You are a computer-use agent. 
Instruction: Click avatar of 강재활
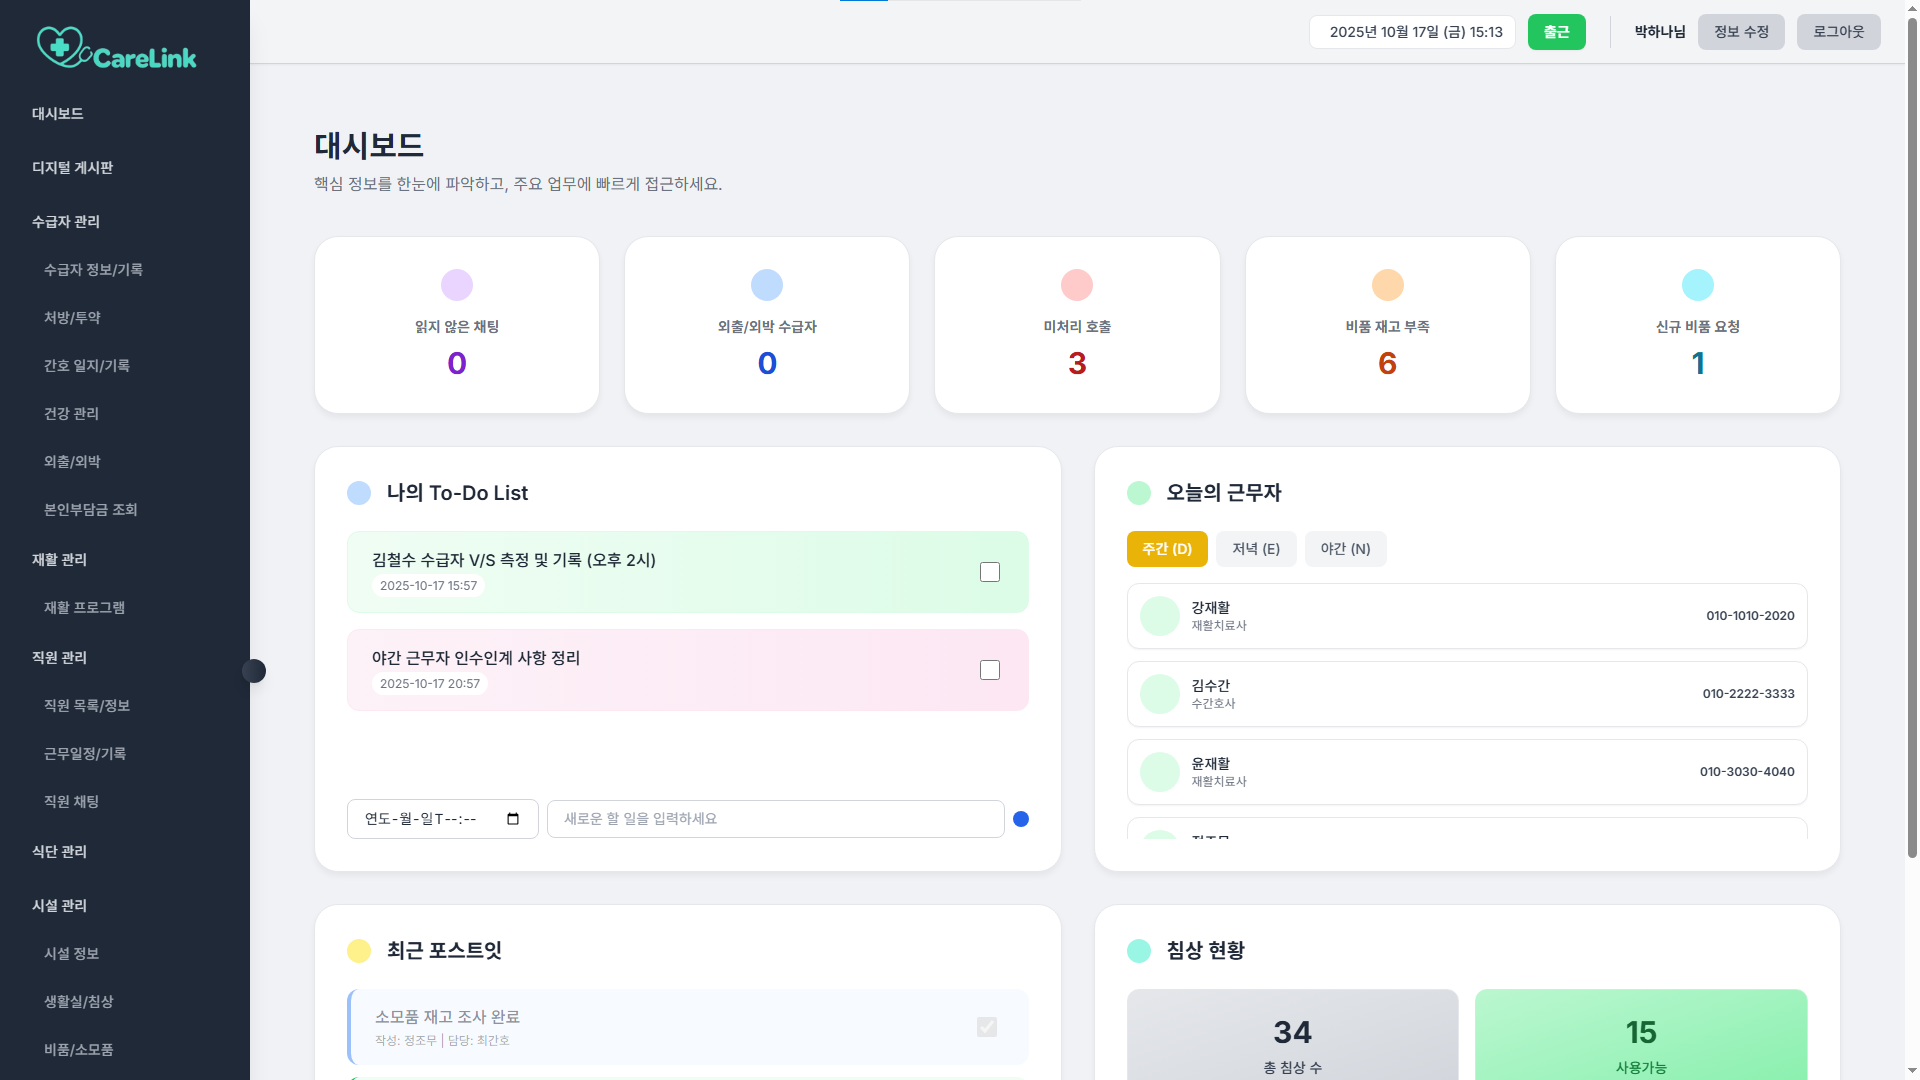coord(1160,616)
